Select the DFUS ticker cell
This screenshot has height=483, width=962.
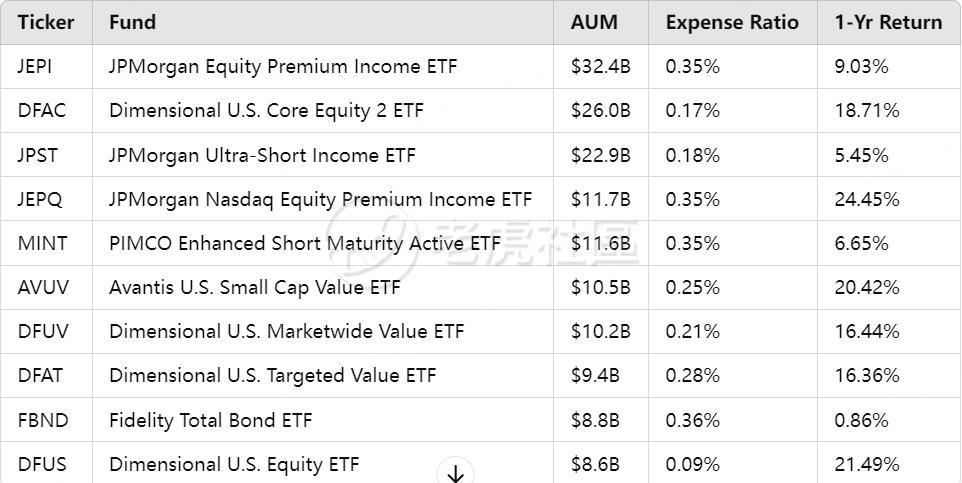point(42,464)
